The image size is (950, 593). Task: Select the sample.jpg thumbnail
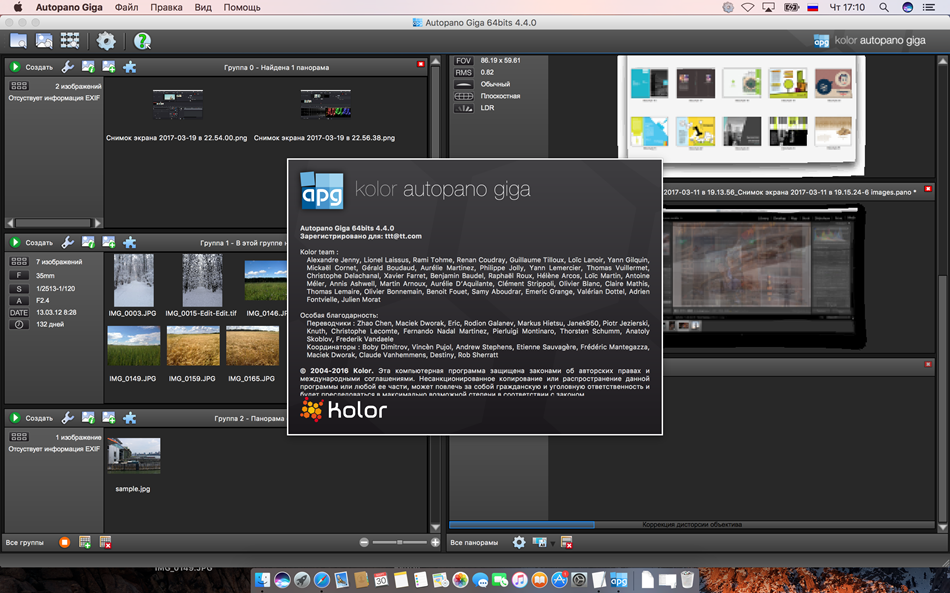coord(133,456)
